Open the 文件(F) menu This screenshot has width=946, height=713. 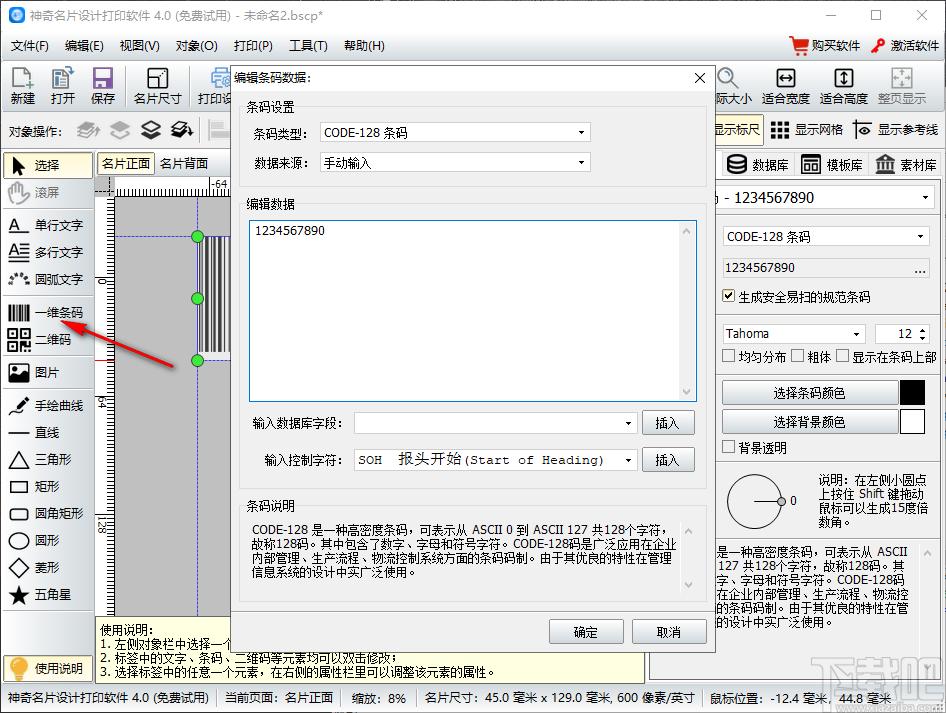pos(30,46)
